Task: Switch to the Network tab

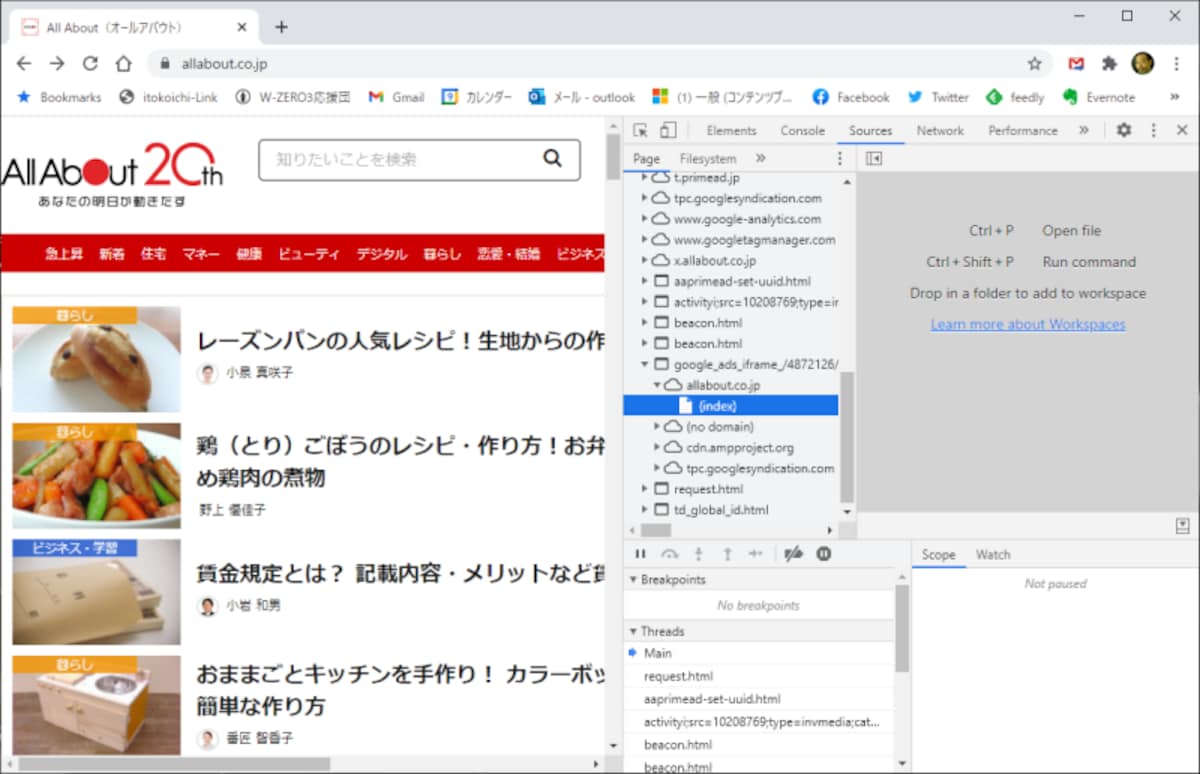Action: 940,130
